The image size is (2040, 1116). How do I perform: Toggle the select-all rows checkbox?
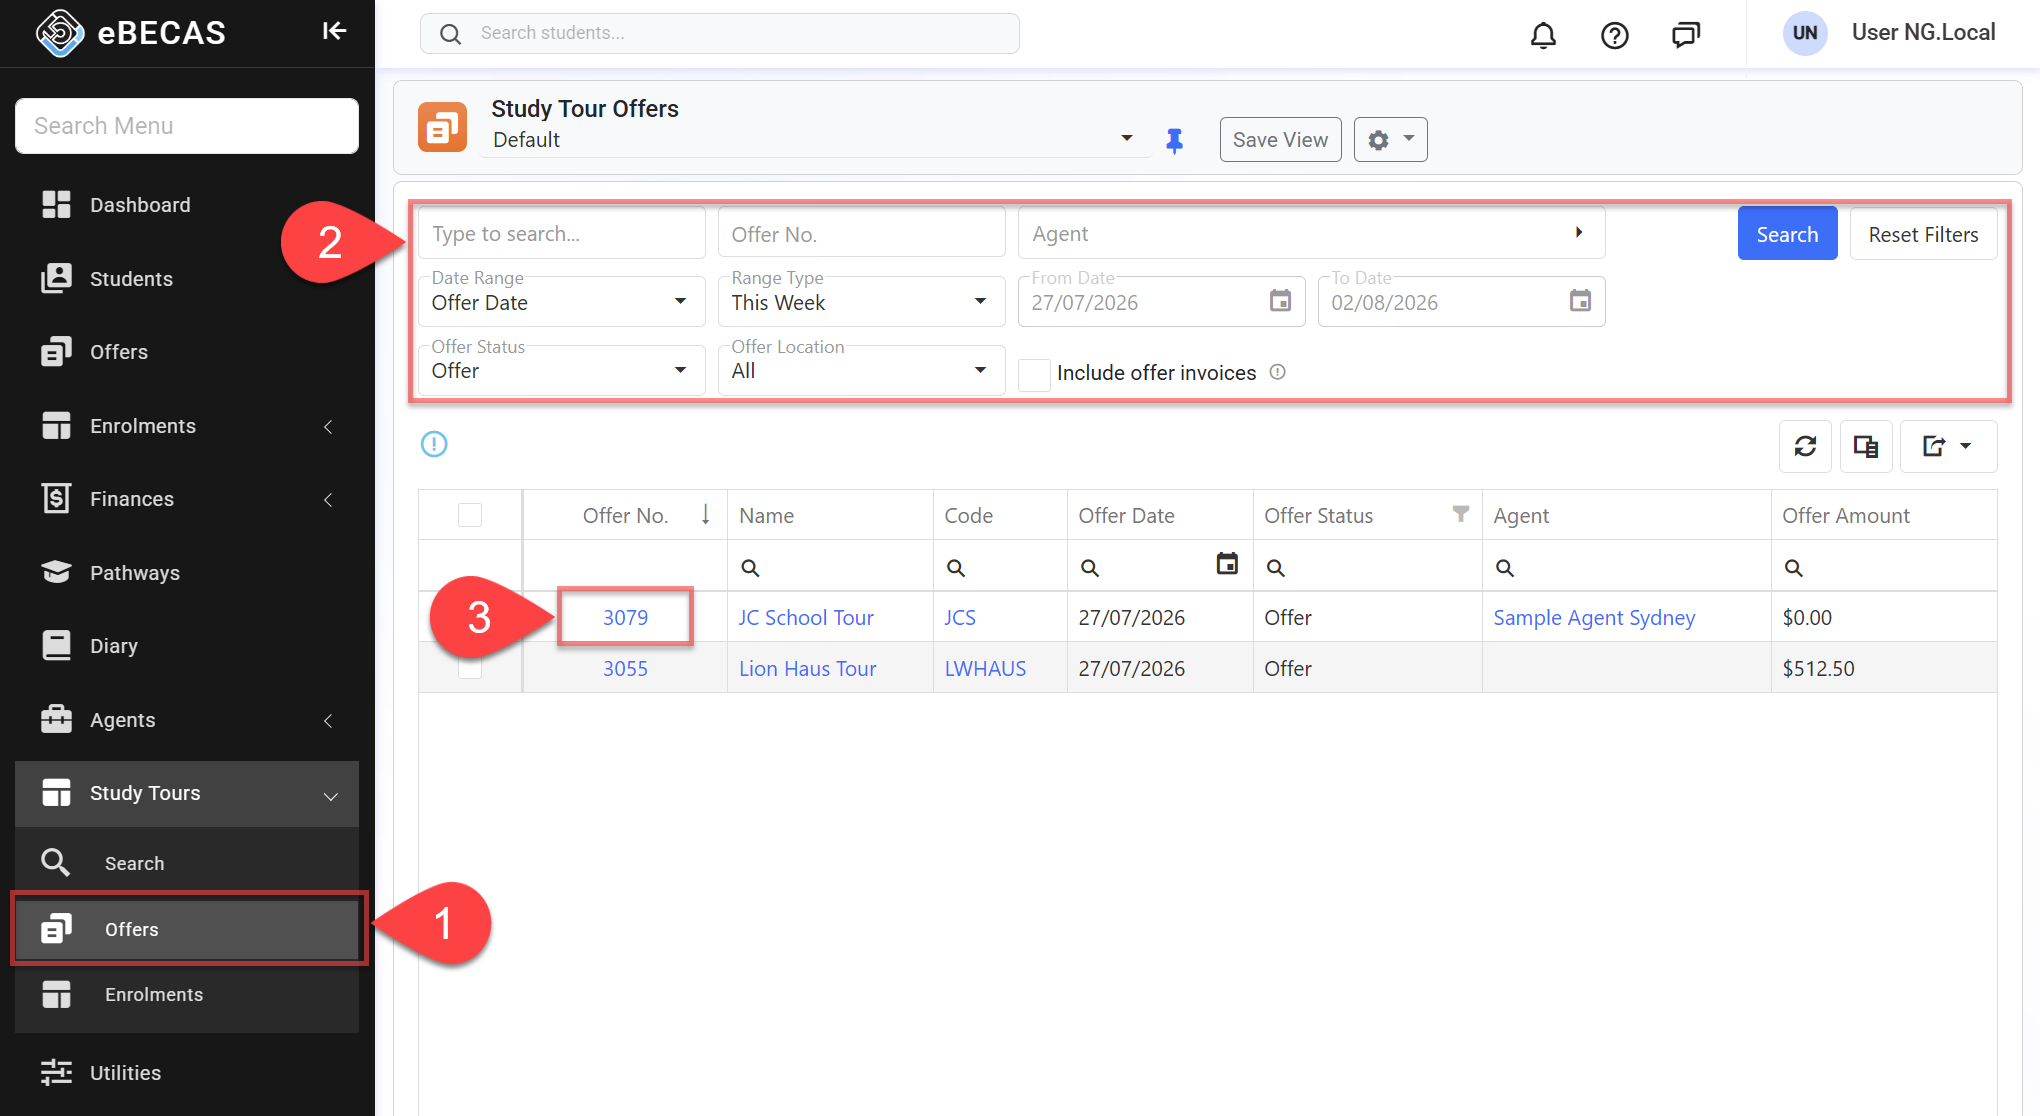click(470, 515)
